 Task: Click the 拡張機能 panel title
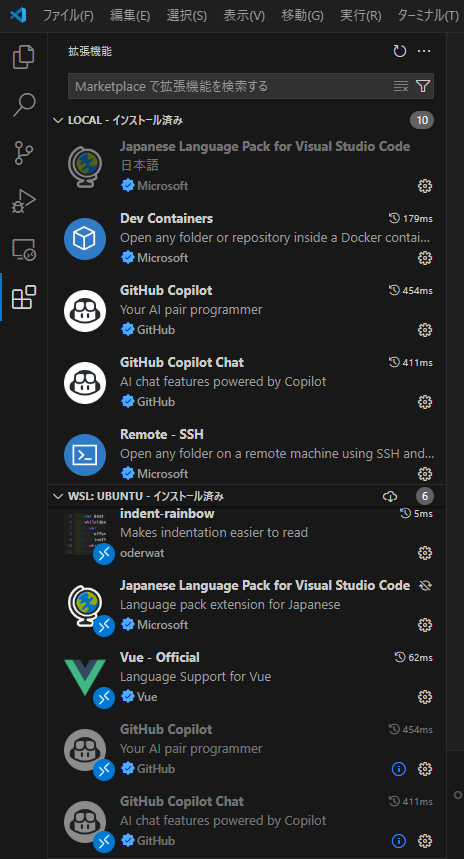(x=90, y=51)
